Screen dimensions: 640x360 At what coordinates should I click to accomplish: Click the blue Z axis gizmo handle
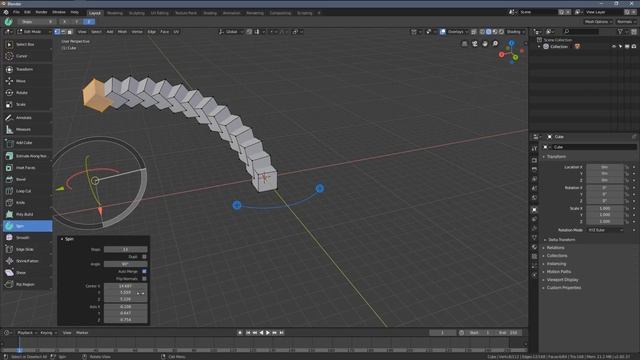pos(511,42)
